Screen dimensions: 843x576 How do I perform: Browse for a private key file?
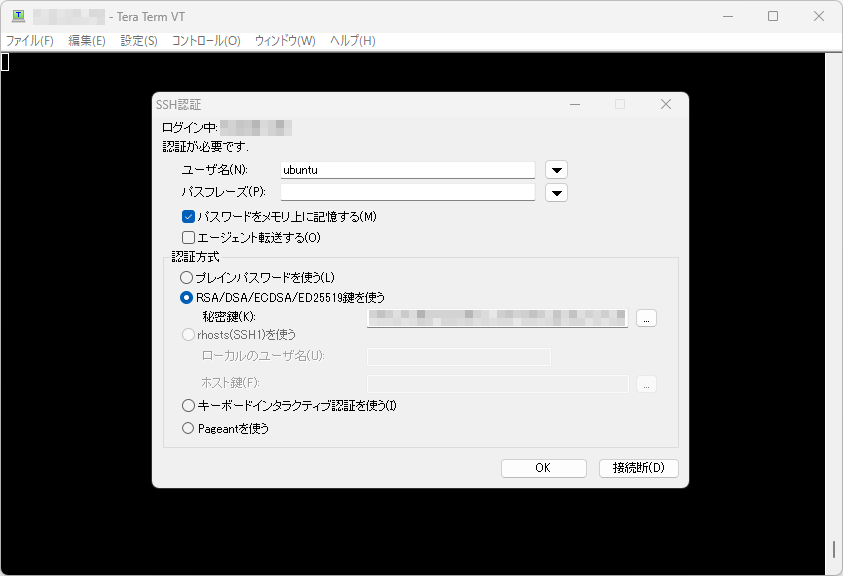pyautogui.click(x=647, y=318)
